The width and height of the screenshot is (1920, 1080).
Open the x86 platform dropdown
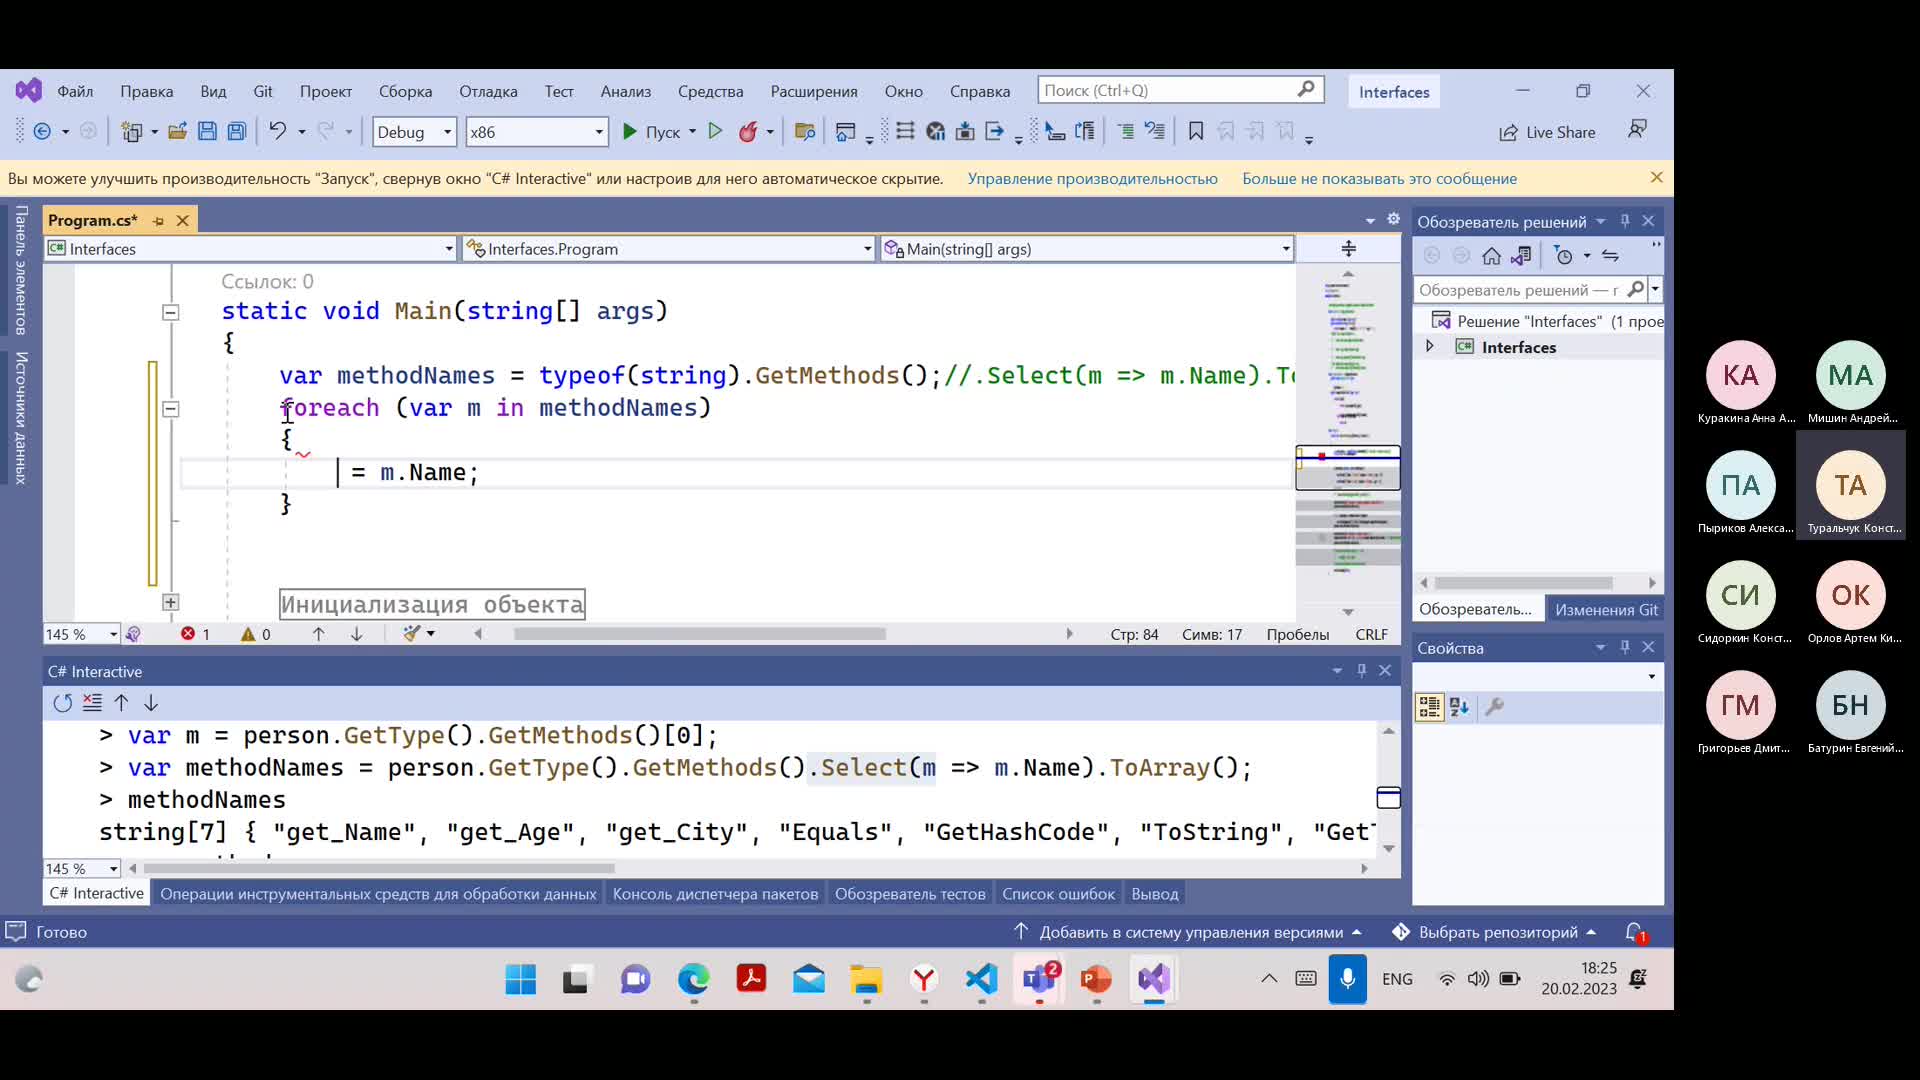click(x=537, y=132)
